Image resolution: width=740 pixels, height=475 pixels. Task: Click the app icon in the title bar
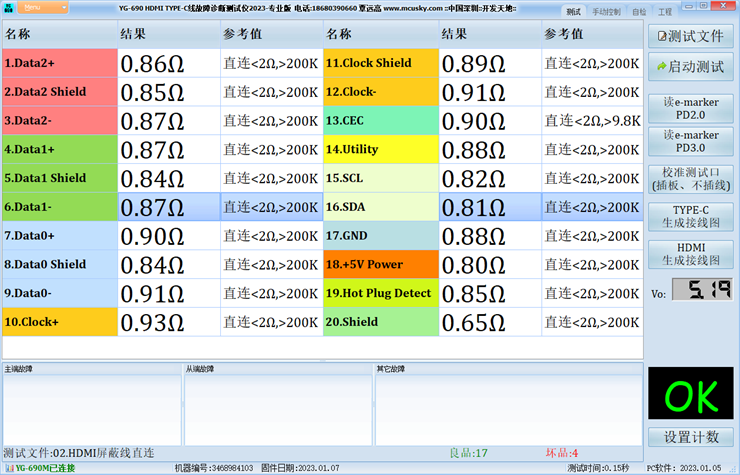click(7, 7)
